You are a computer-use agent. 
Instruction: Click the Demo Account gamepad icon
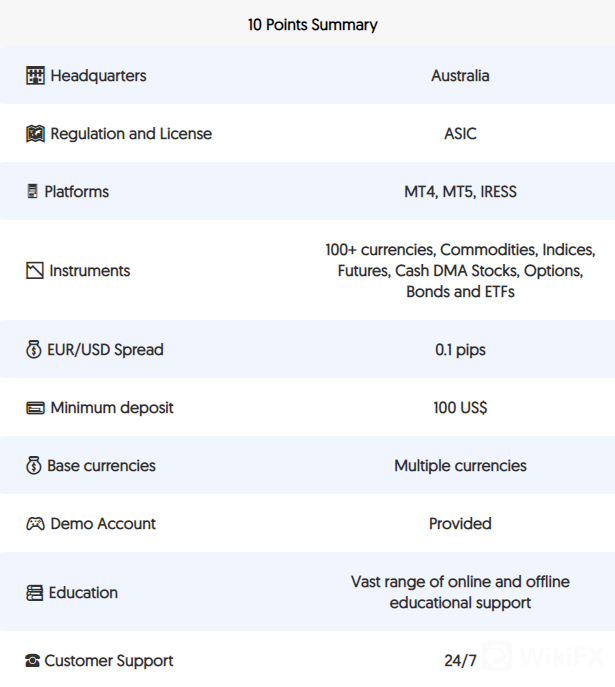35,524
